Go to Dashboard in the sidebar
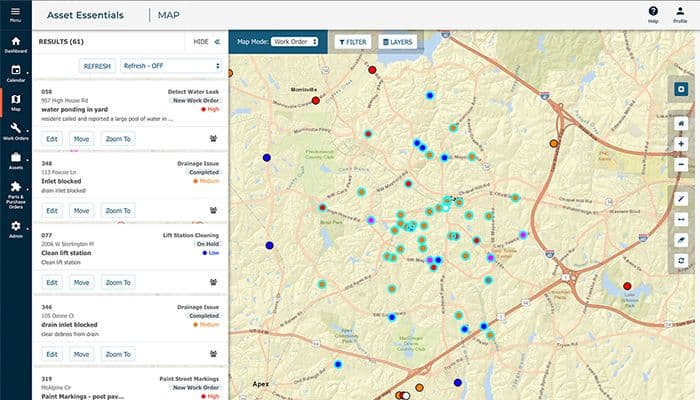This screenshot has width=700, height=400. [15, 44]
